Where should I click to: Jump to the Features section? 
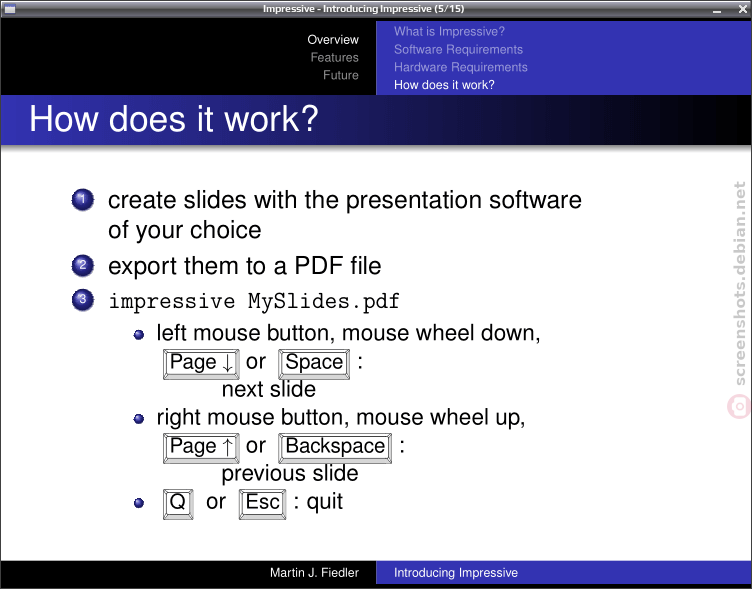pos(334,57)
